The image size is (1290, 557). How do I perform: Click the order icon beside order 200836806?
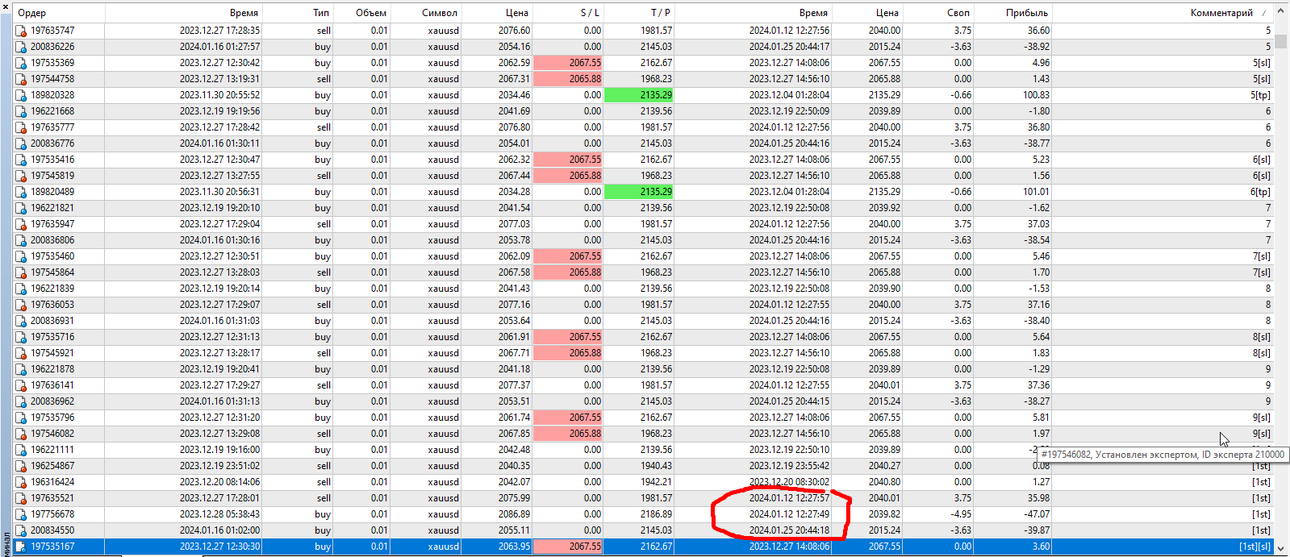21,240
